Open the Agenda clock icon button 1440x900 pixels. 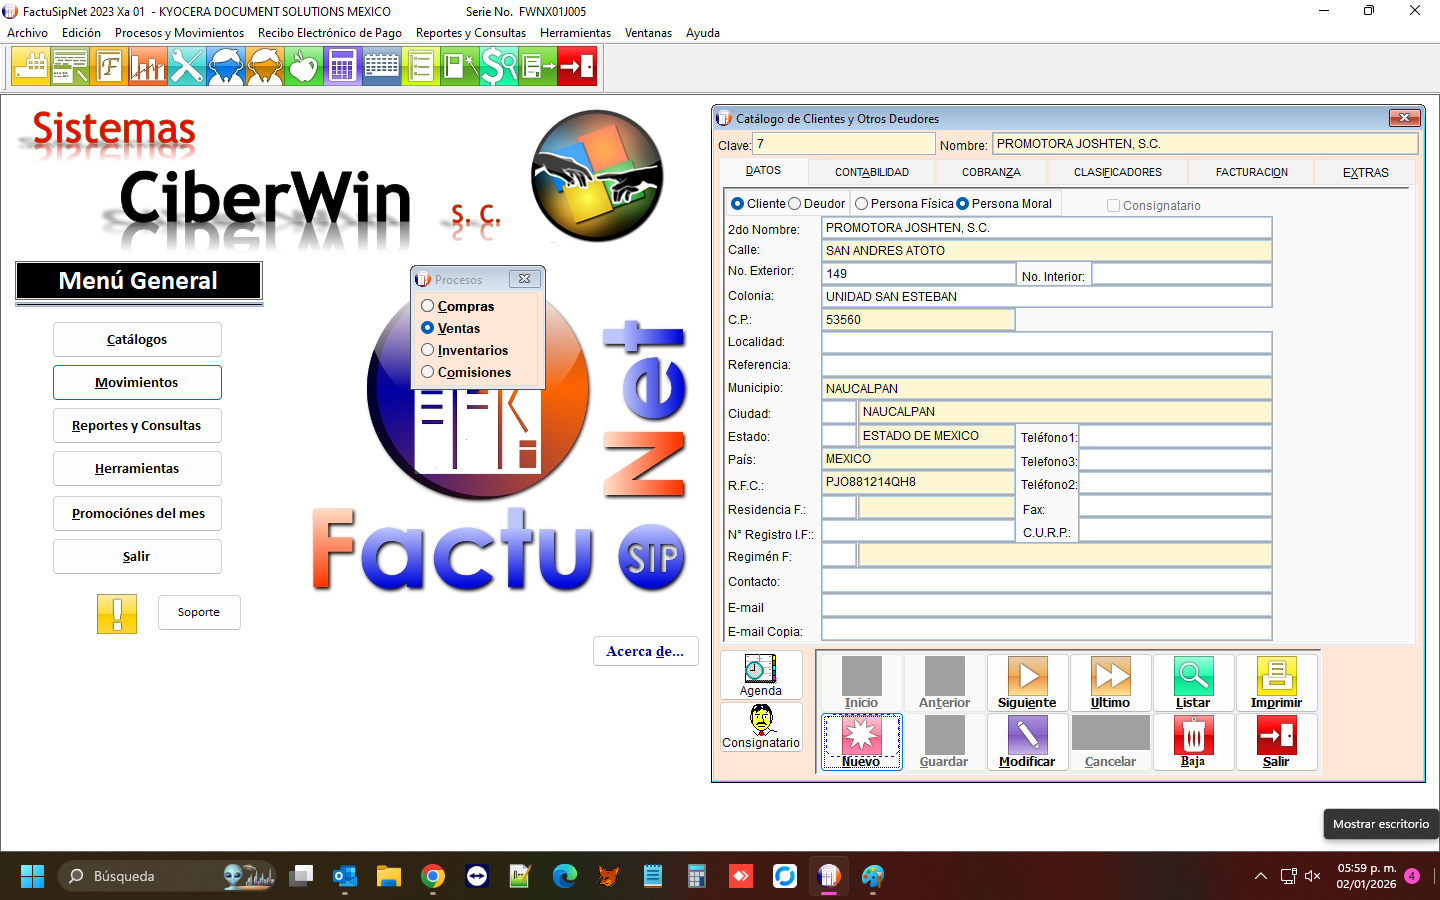[x=761, y=675]
